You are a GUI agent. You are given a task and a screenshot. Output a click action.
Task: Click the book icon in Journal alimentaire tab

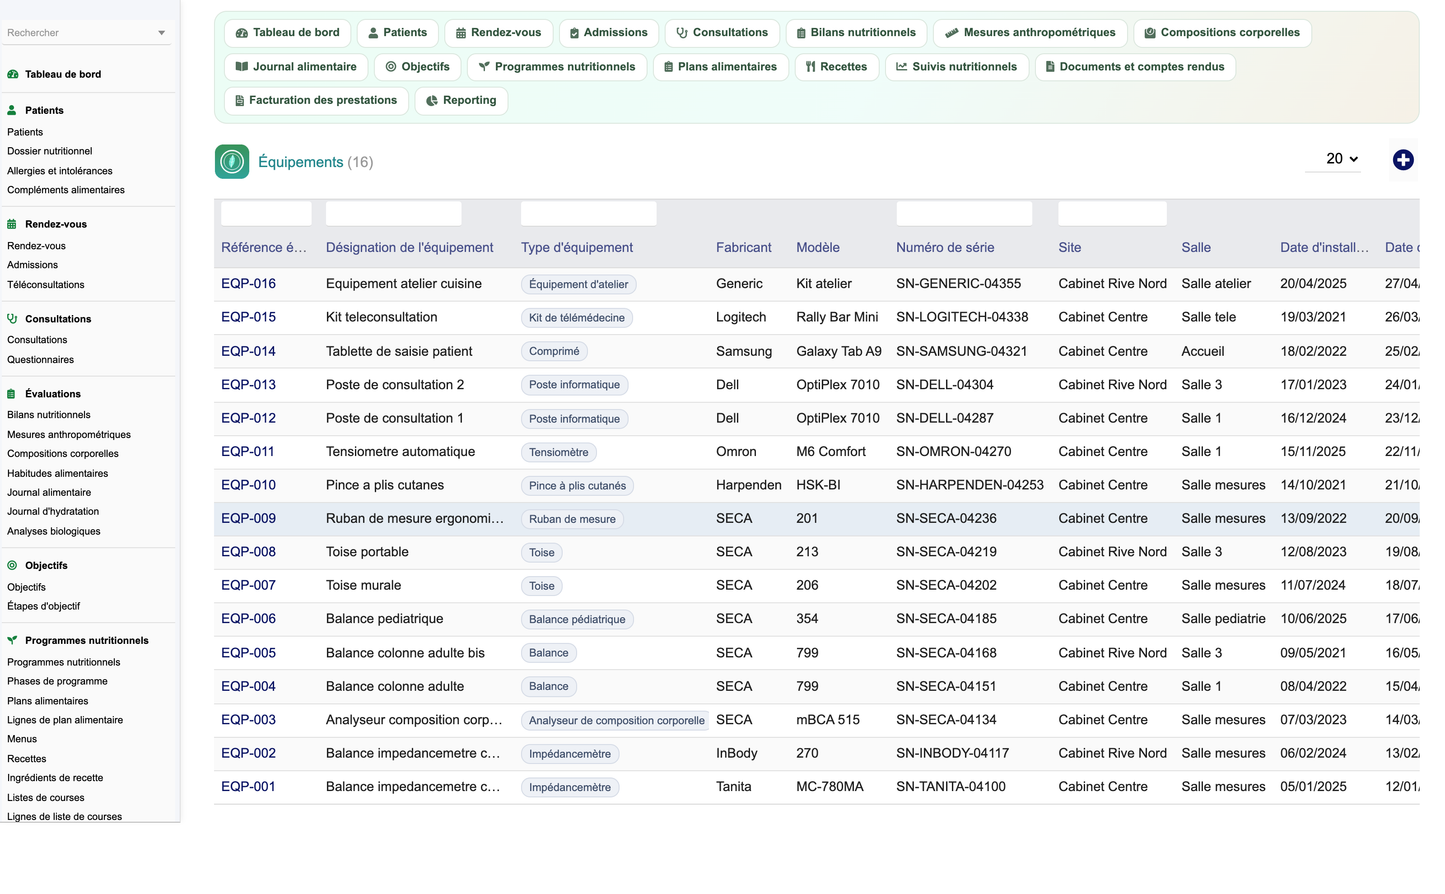pyautogui.click(x=241, y=67)
